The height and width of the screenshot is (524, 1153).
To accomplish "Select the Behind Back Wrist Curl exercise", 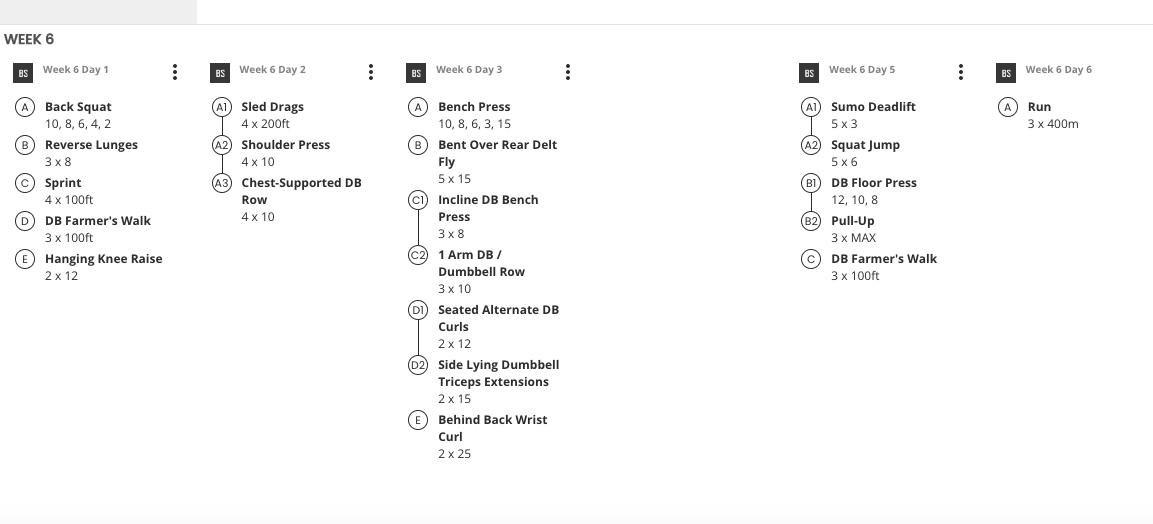I will 493,428.
